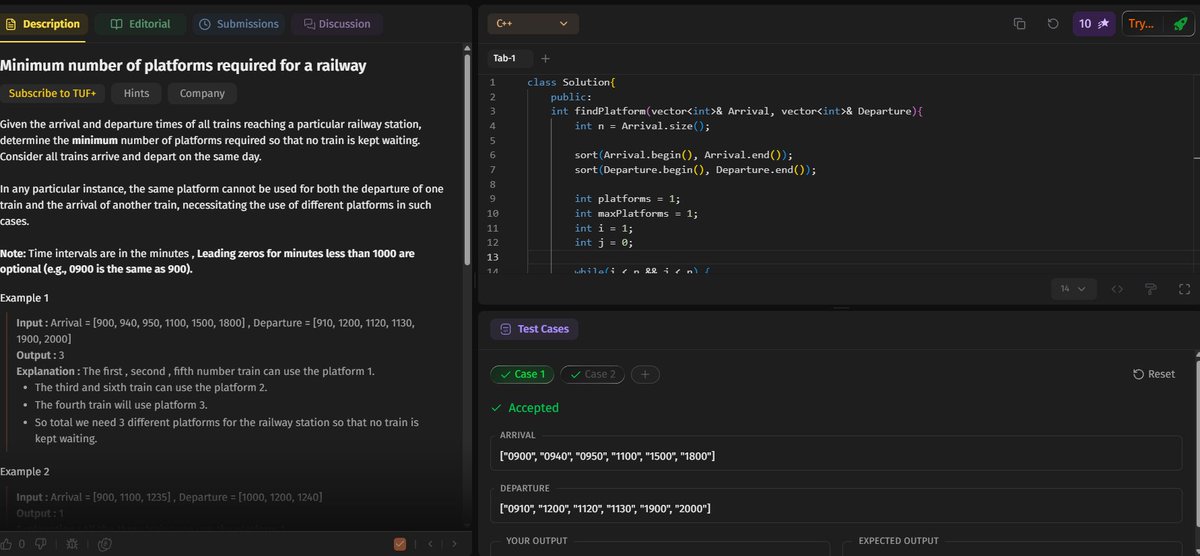Open the 10 streak star badge
The image size is (1200, 556).
[1094, 24]
